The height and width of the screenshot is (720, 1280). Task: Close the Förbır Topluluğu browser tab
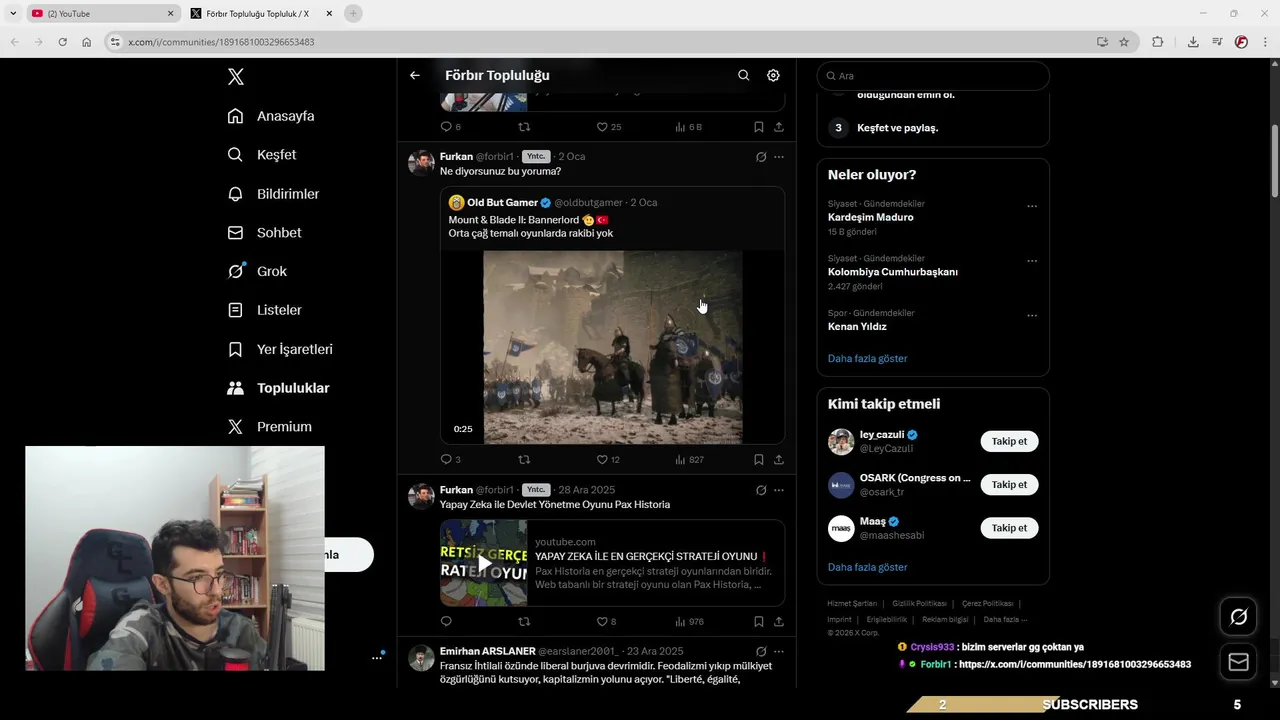point(329,14)
